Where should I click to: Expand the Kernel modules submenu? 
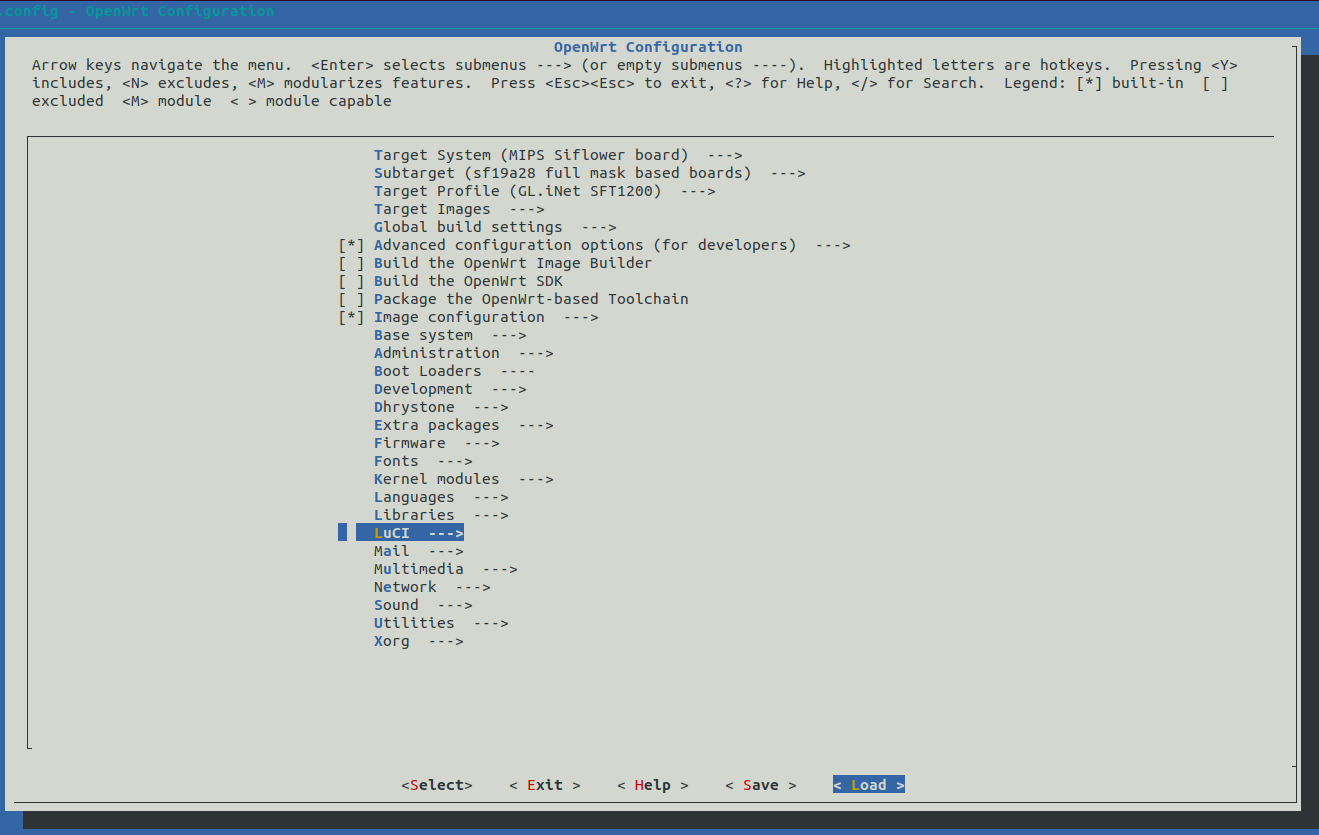tap(463, 479)
